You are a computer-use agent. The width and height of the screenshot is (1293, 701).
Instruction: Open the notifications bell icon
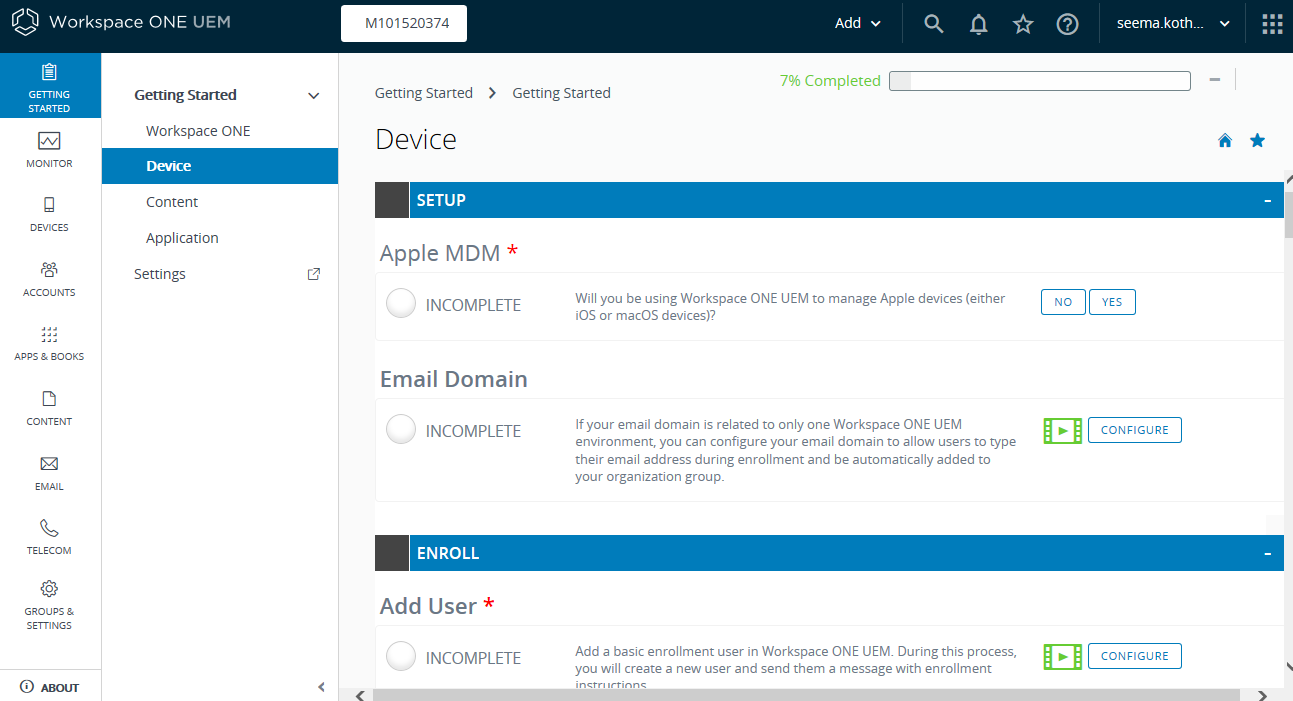click(x=979, y=24)
